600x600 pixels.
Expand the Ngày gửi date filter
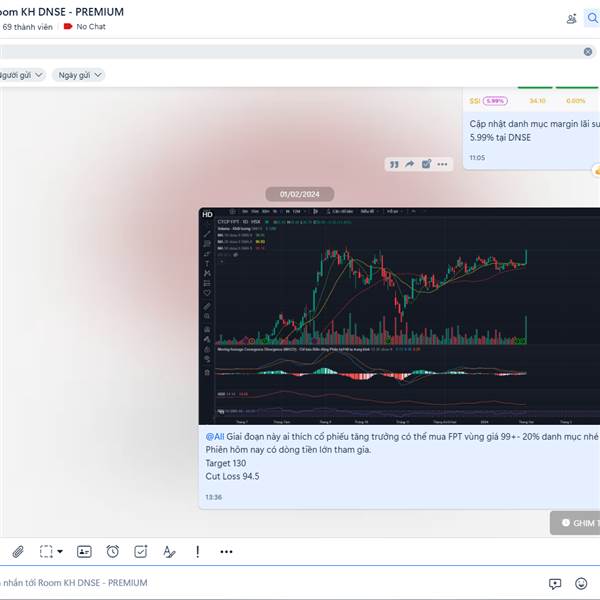(x=78, y=75)
